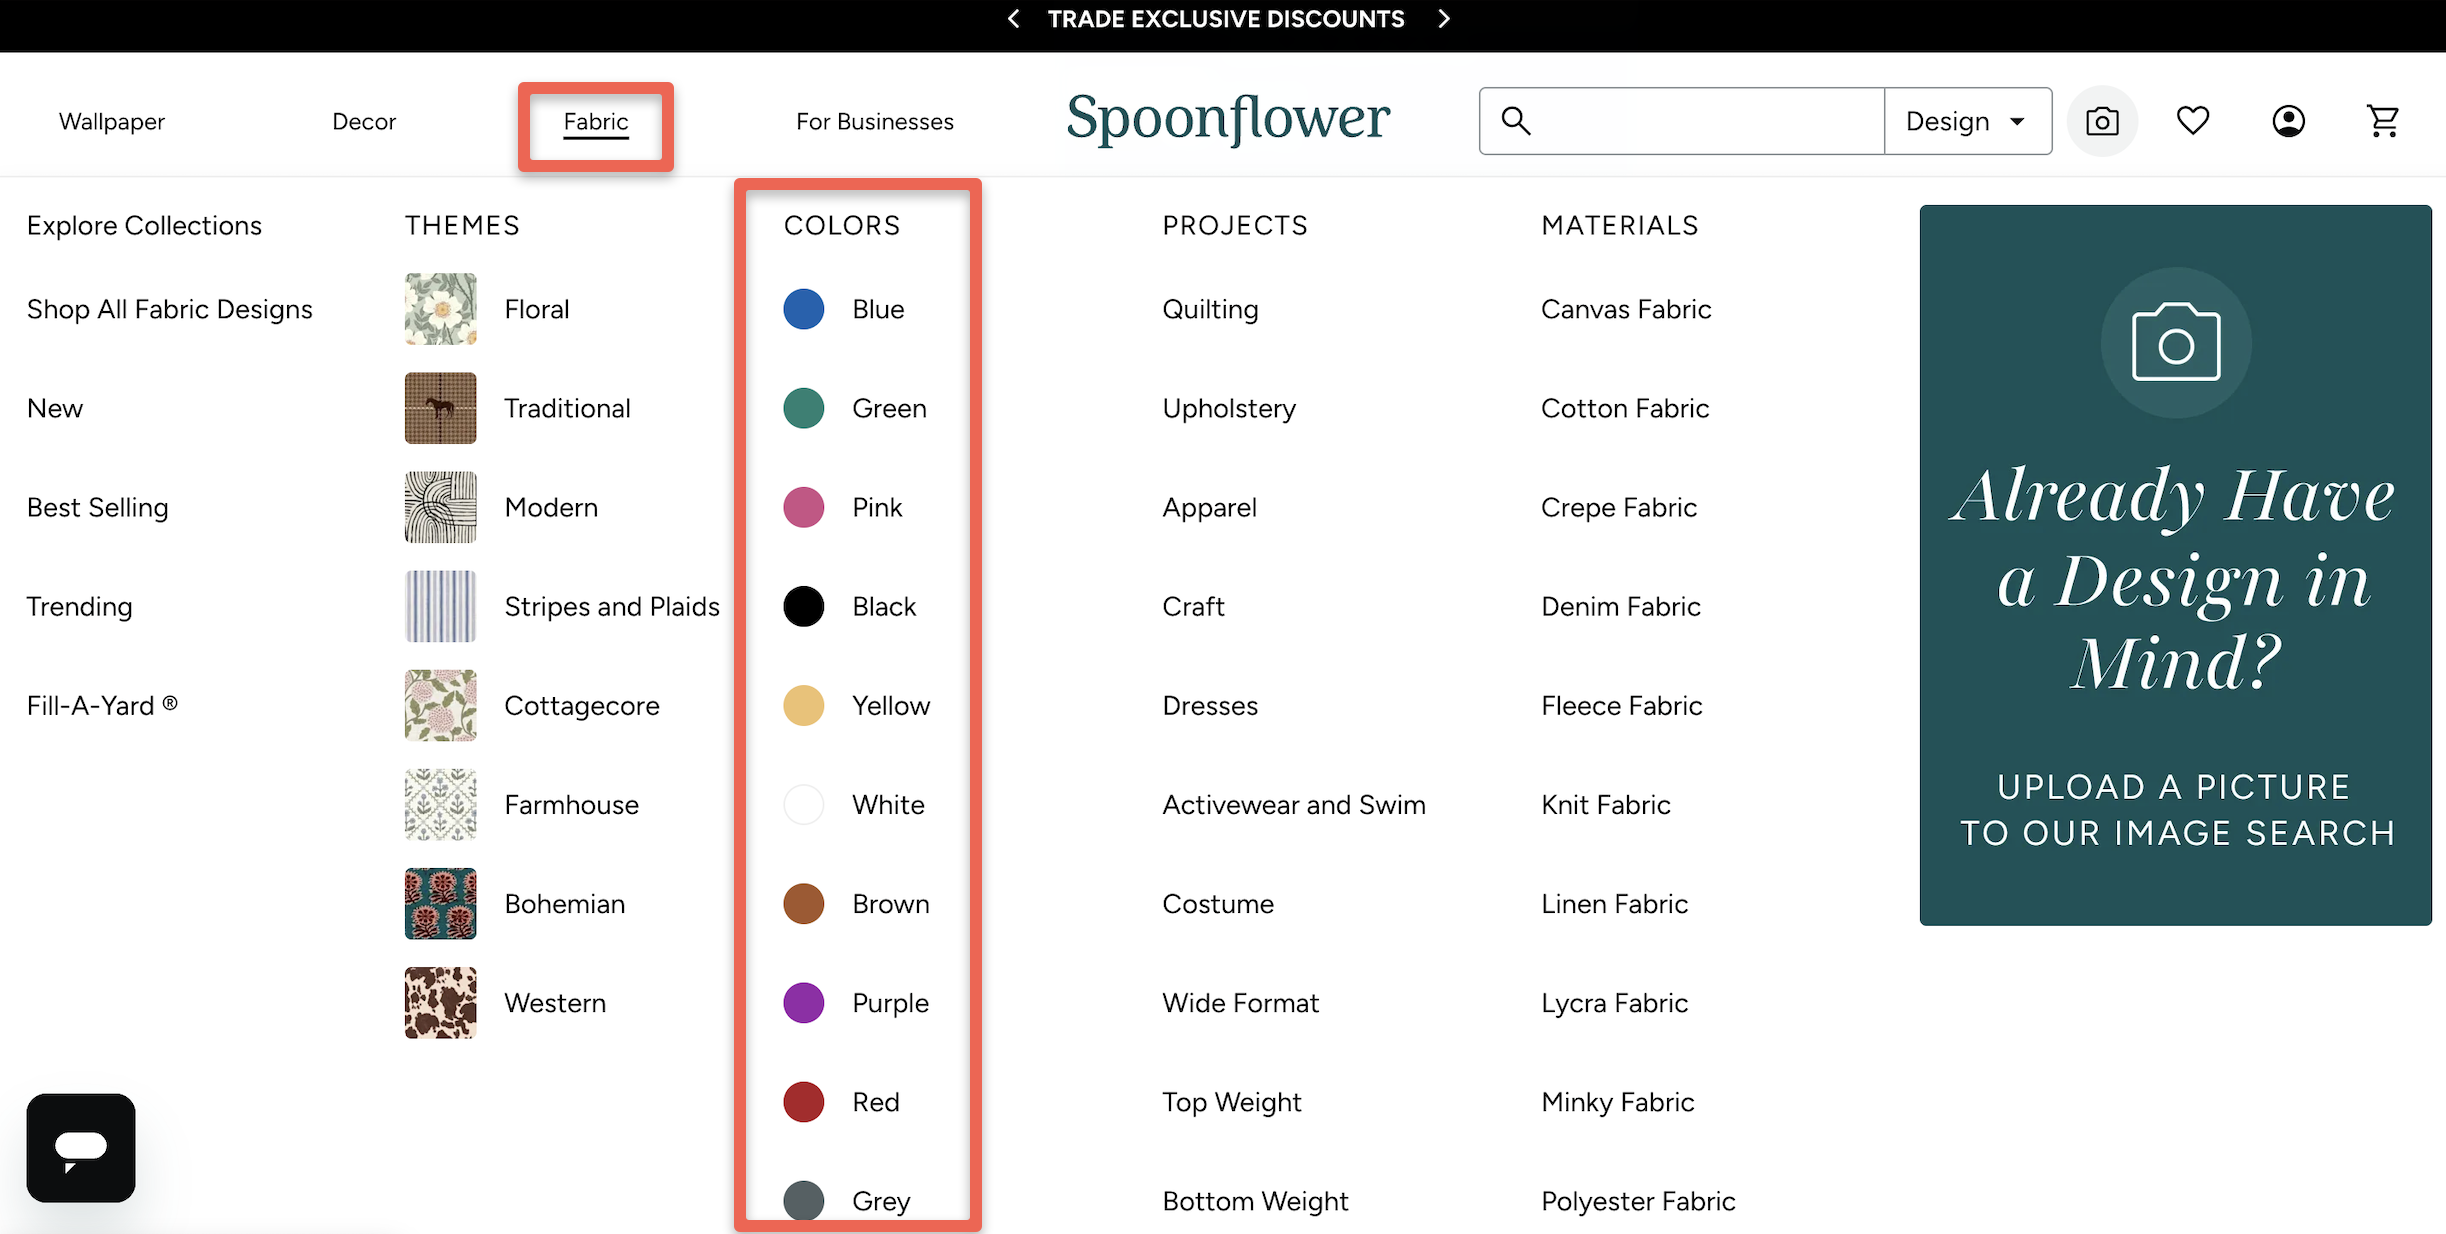Open the Wide Format link
The image size is (2446, 1234).
pyautogui.click(x=1240, y=1002)
